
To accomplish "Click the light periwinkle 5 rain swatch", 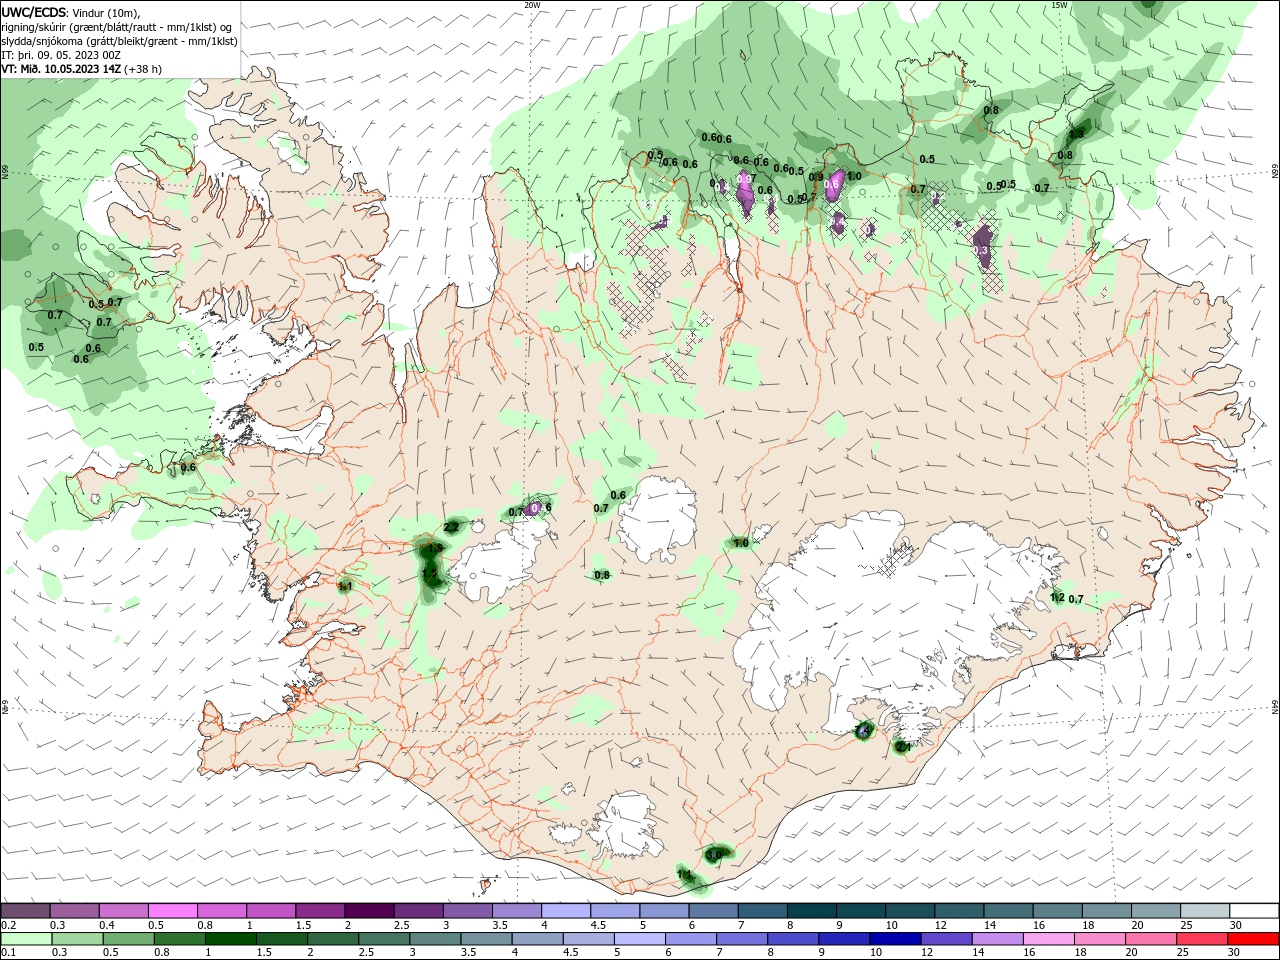I will click(x=640, y=939).
